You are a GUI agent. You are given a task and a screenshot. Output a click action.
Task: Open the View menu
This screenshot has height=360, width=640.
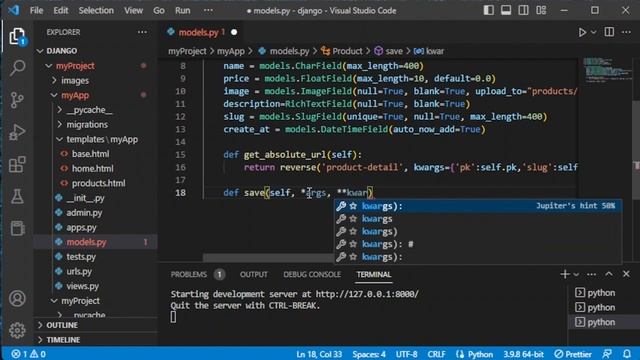133,10
